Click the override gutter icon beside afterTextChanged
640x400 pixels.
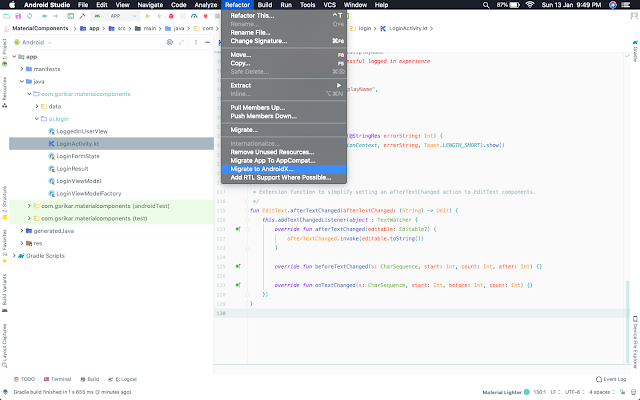(238, 229)
